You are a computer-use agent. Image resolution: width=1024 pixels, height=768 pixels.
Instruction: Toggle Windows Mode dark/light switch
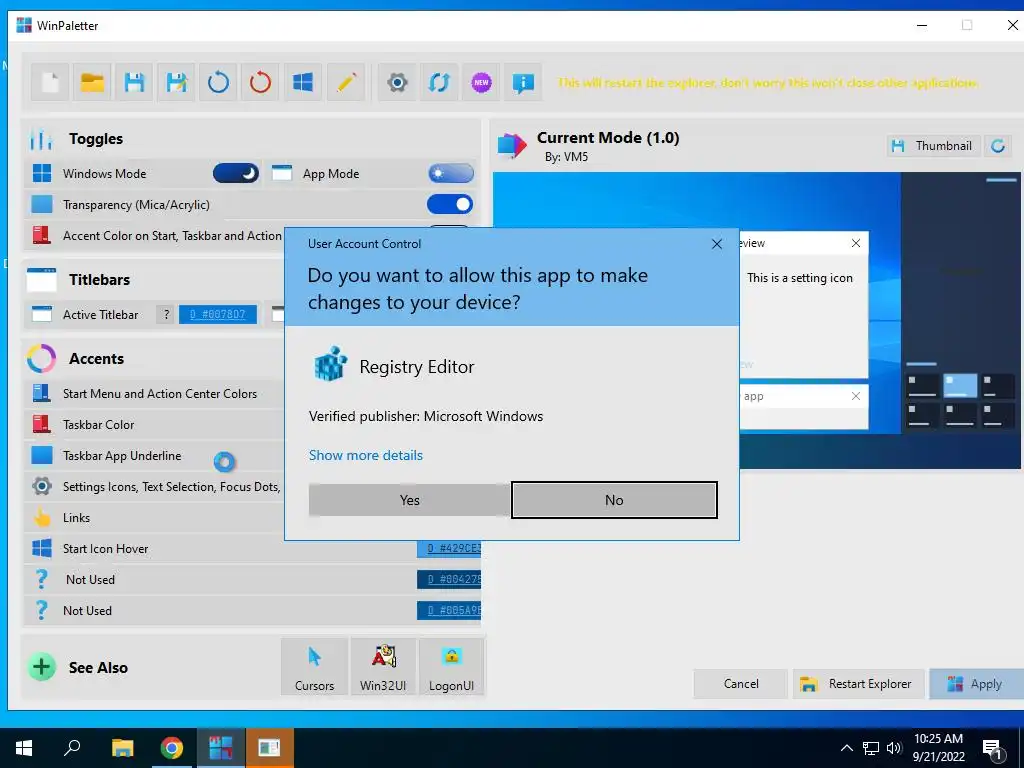pyautogui.click(x=236, y=173)
